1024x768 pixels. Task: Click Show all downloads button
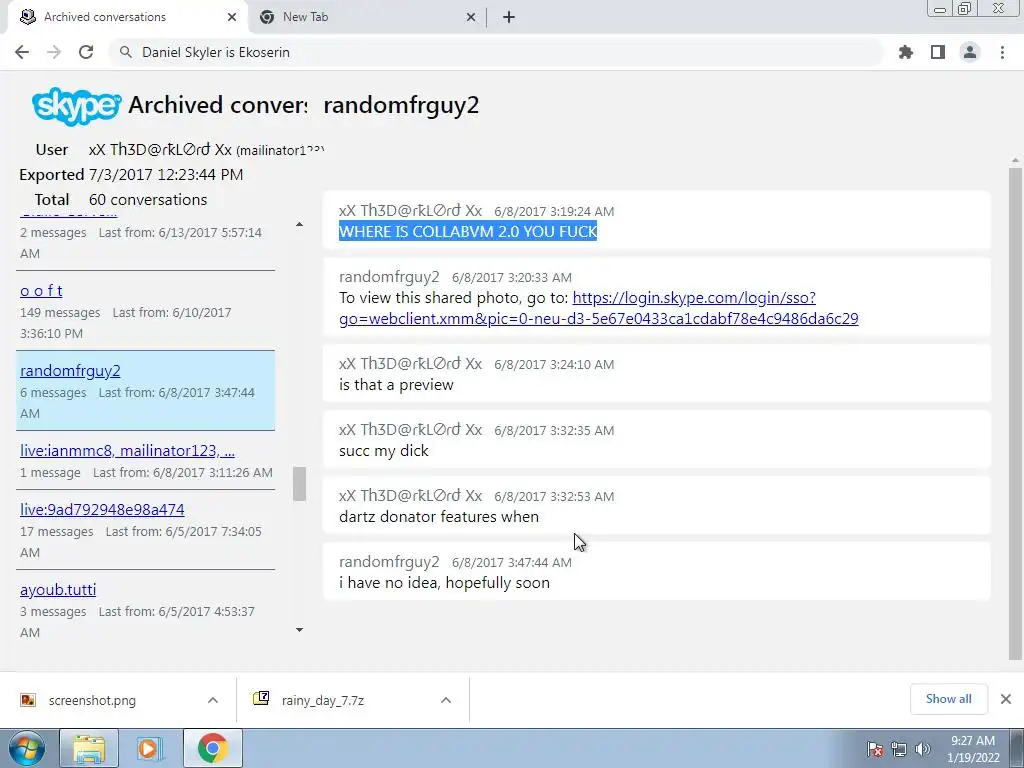coord(948,699)
